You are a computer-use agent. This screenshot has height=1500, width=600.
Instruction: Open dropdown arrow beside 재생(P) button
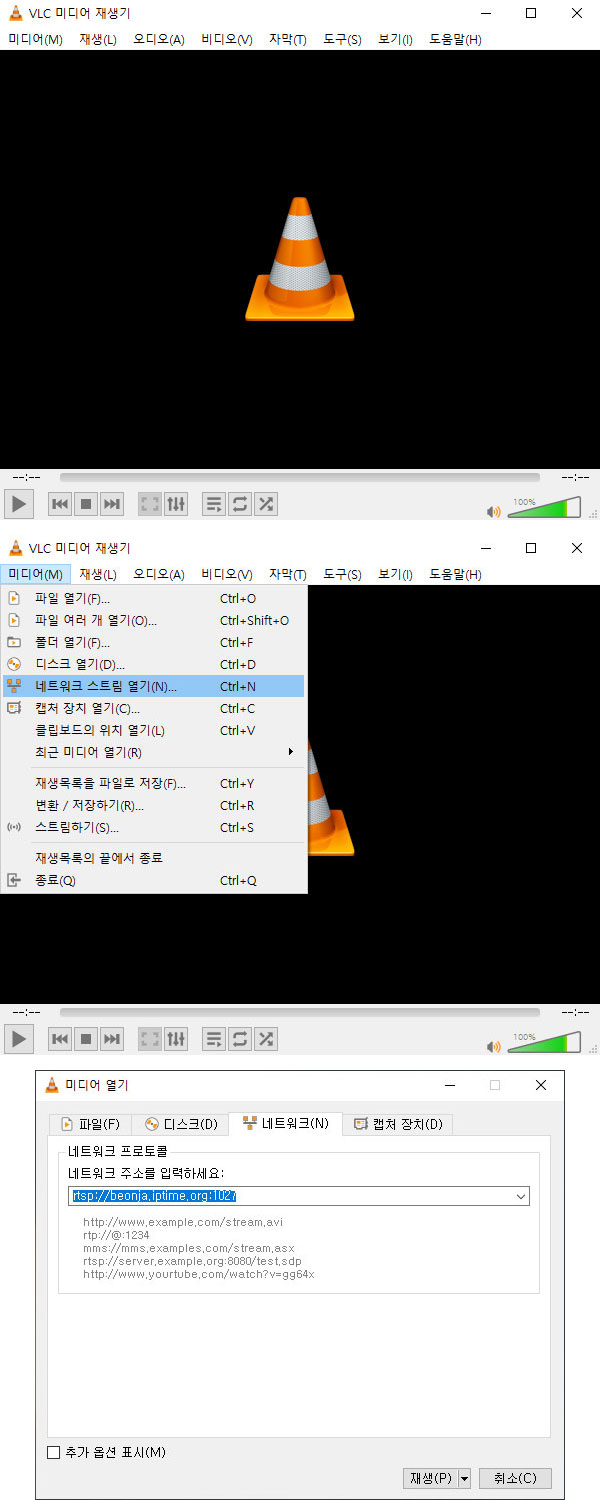[x=464, y=1478]
